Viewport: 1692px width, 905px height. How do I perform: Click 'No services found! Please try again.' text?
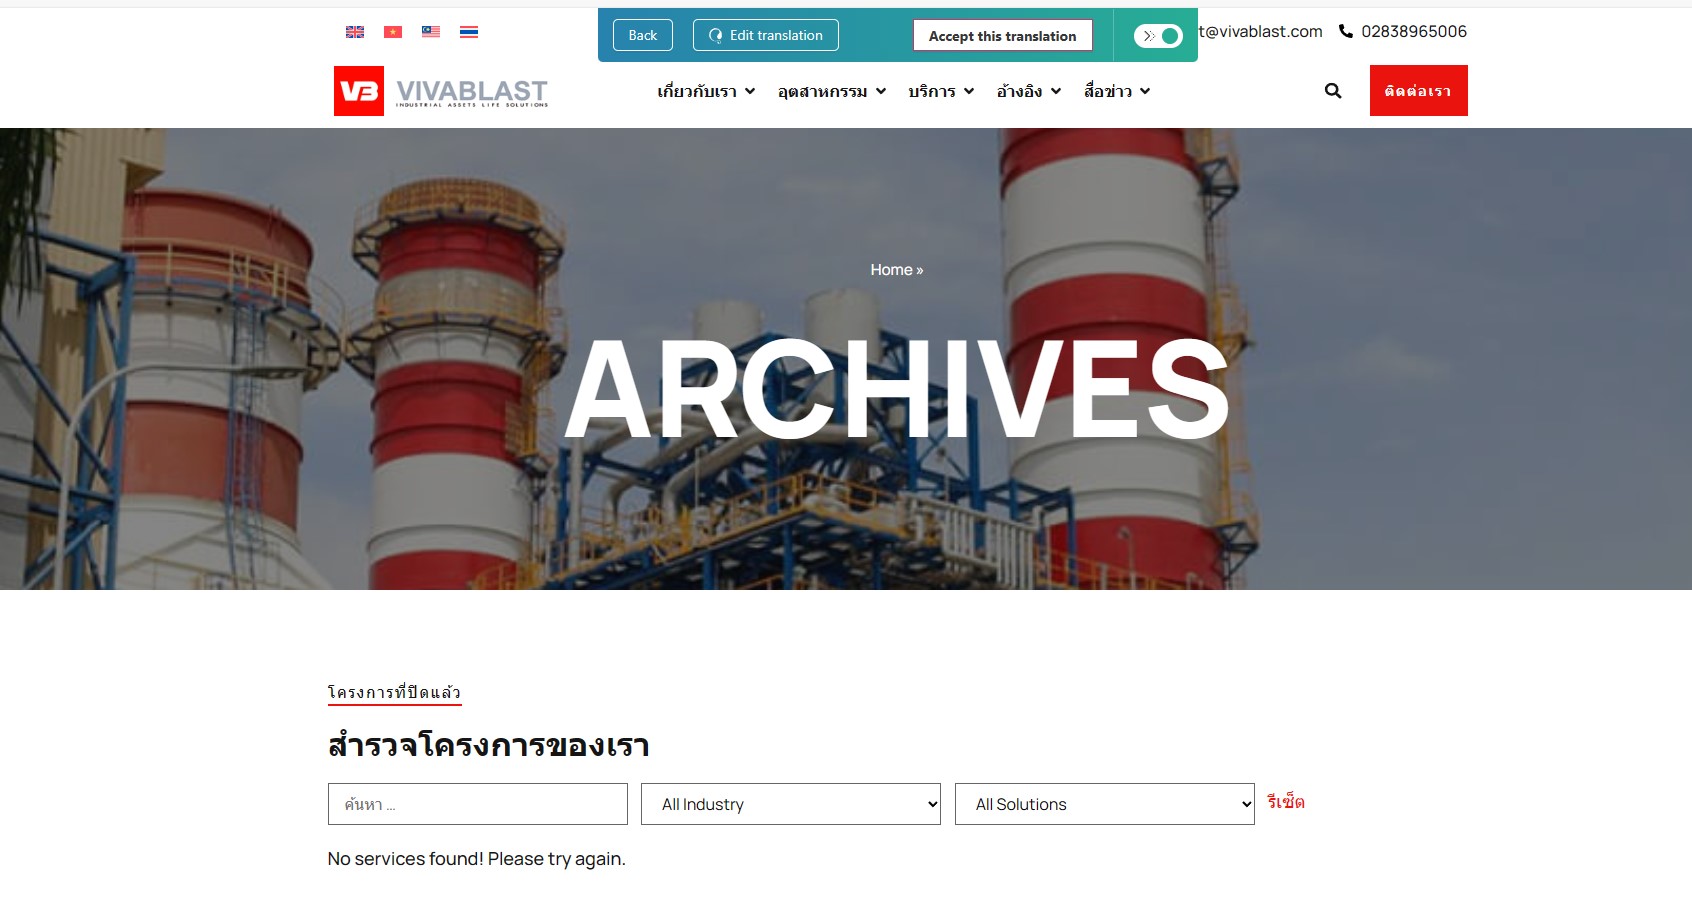pos(477,859)
